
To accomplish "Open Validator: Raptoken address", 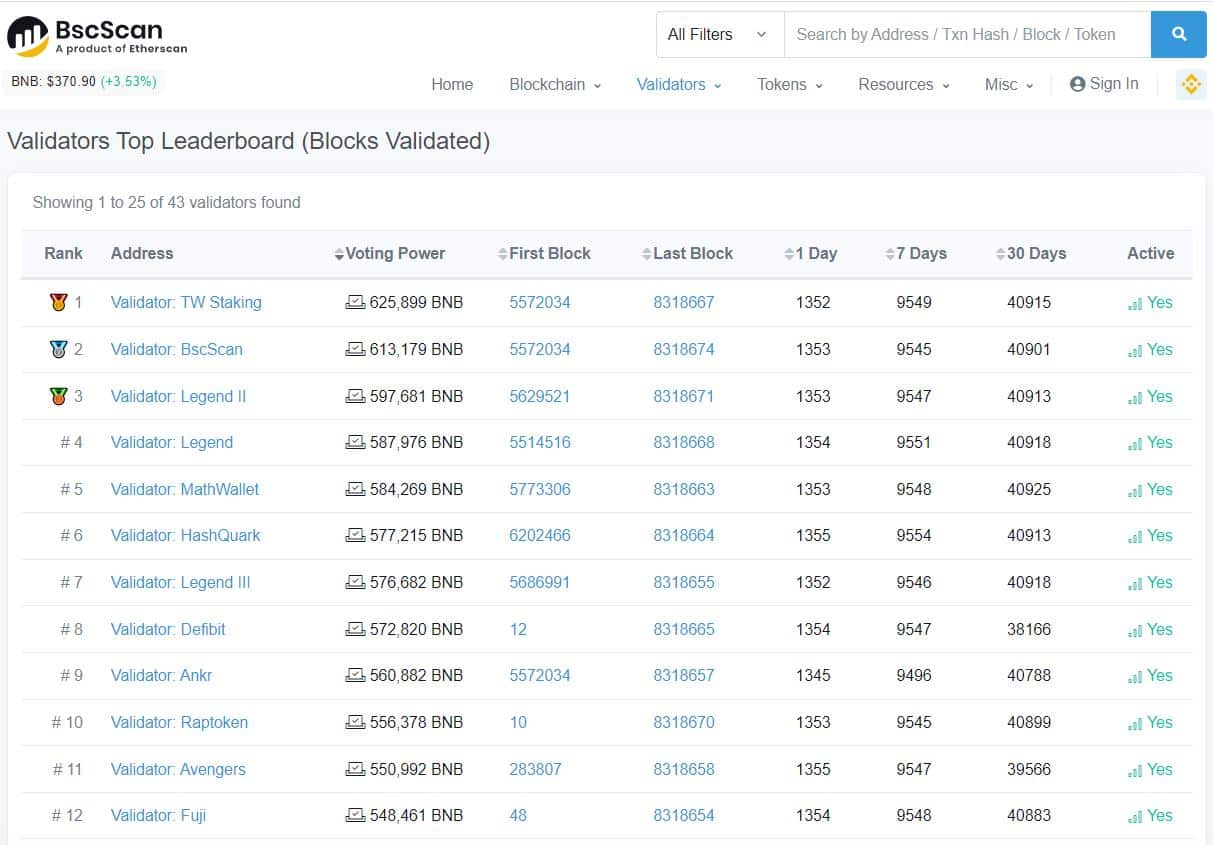I will pyautogui.click(x=179, y=722).
